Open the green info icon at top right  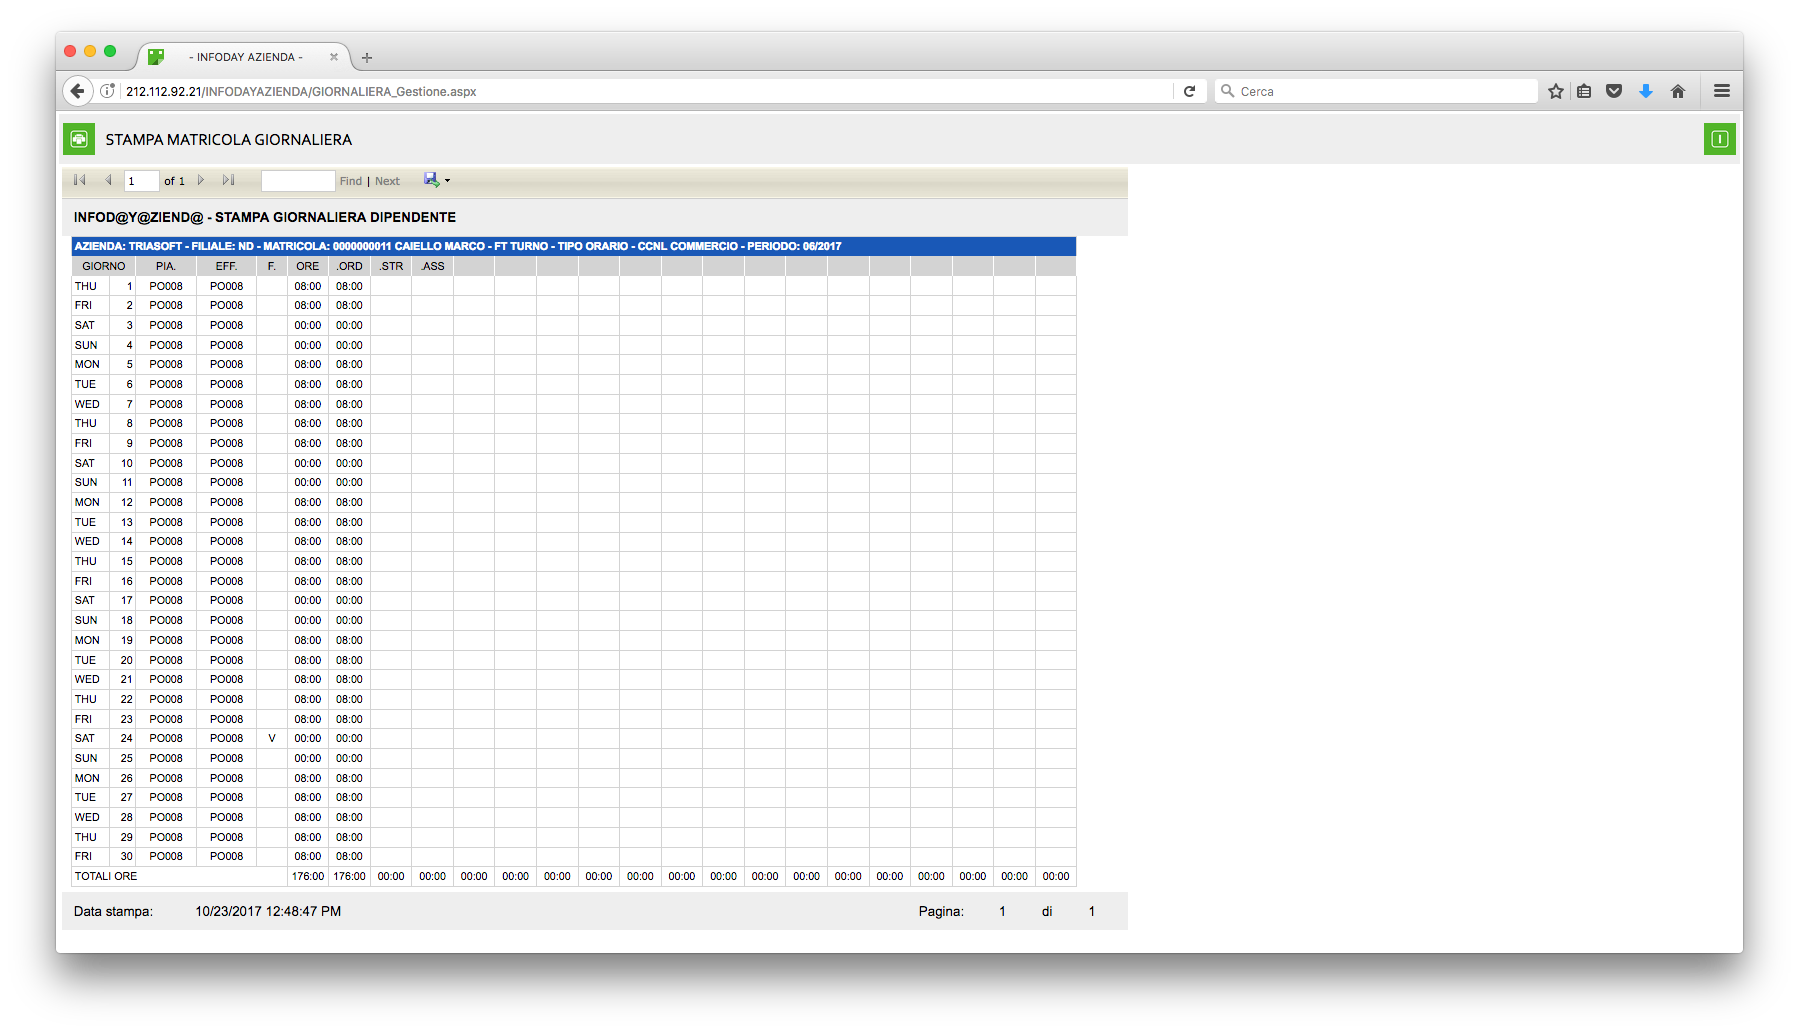point(1719,139)
